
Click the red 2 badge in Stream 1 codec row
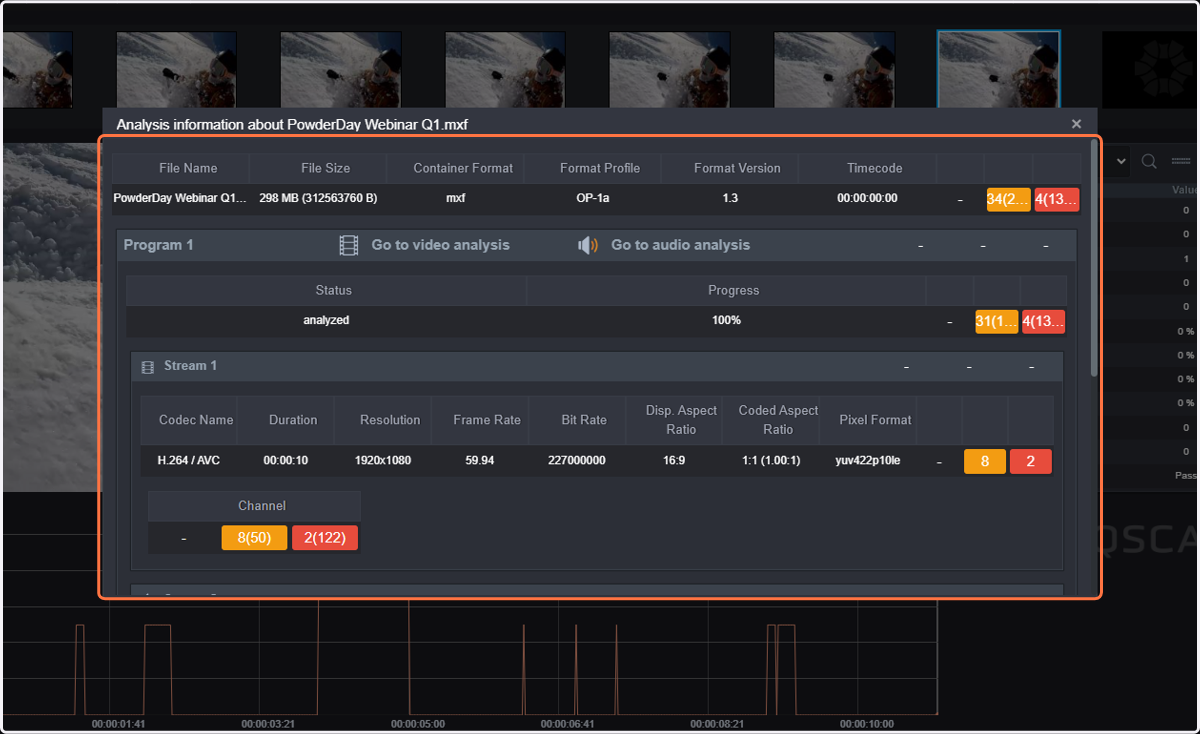(1031, 462)
